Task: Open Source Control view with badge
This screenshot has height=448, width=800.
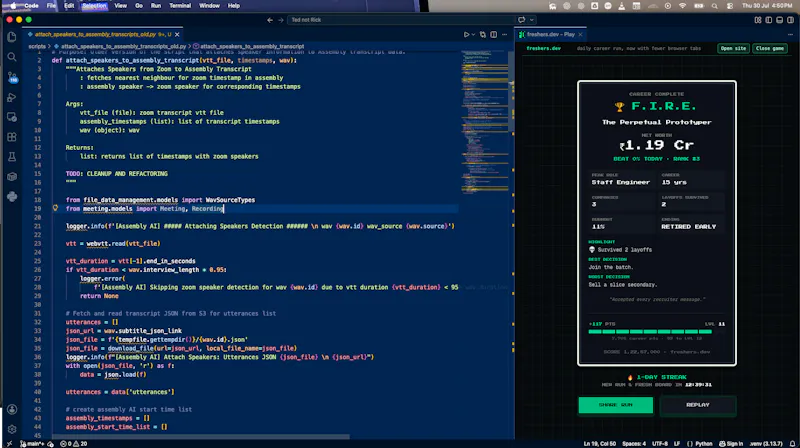Action: [12, 77]
